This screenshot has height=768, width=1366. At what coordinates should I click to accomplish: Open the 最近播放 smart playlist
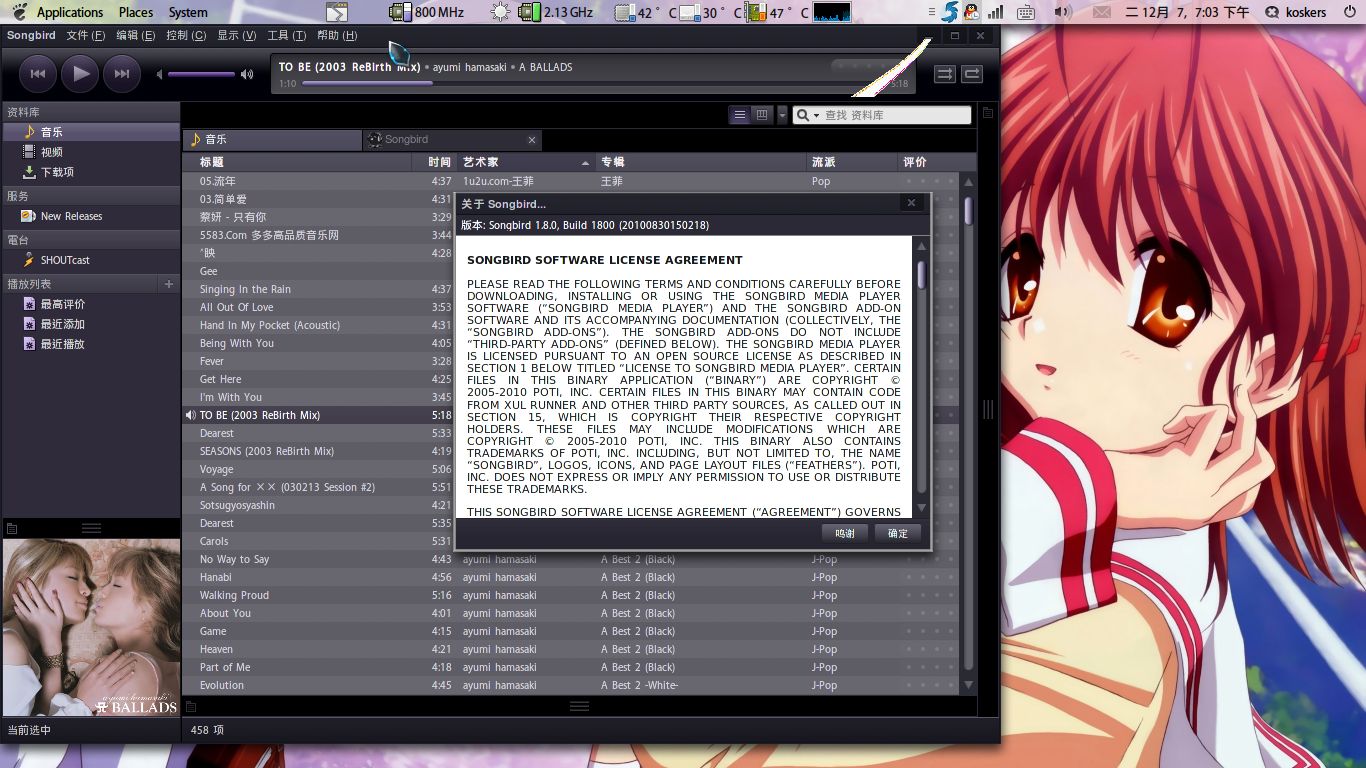pos(90,344)
